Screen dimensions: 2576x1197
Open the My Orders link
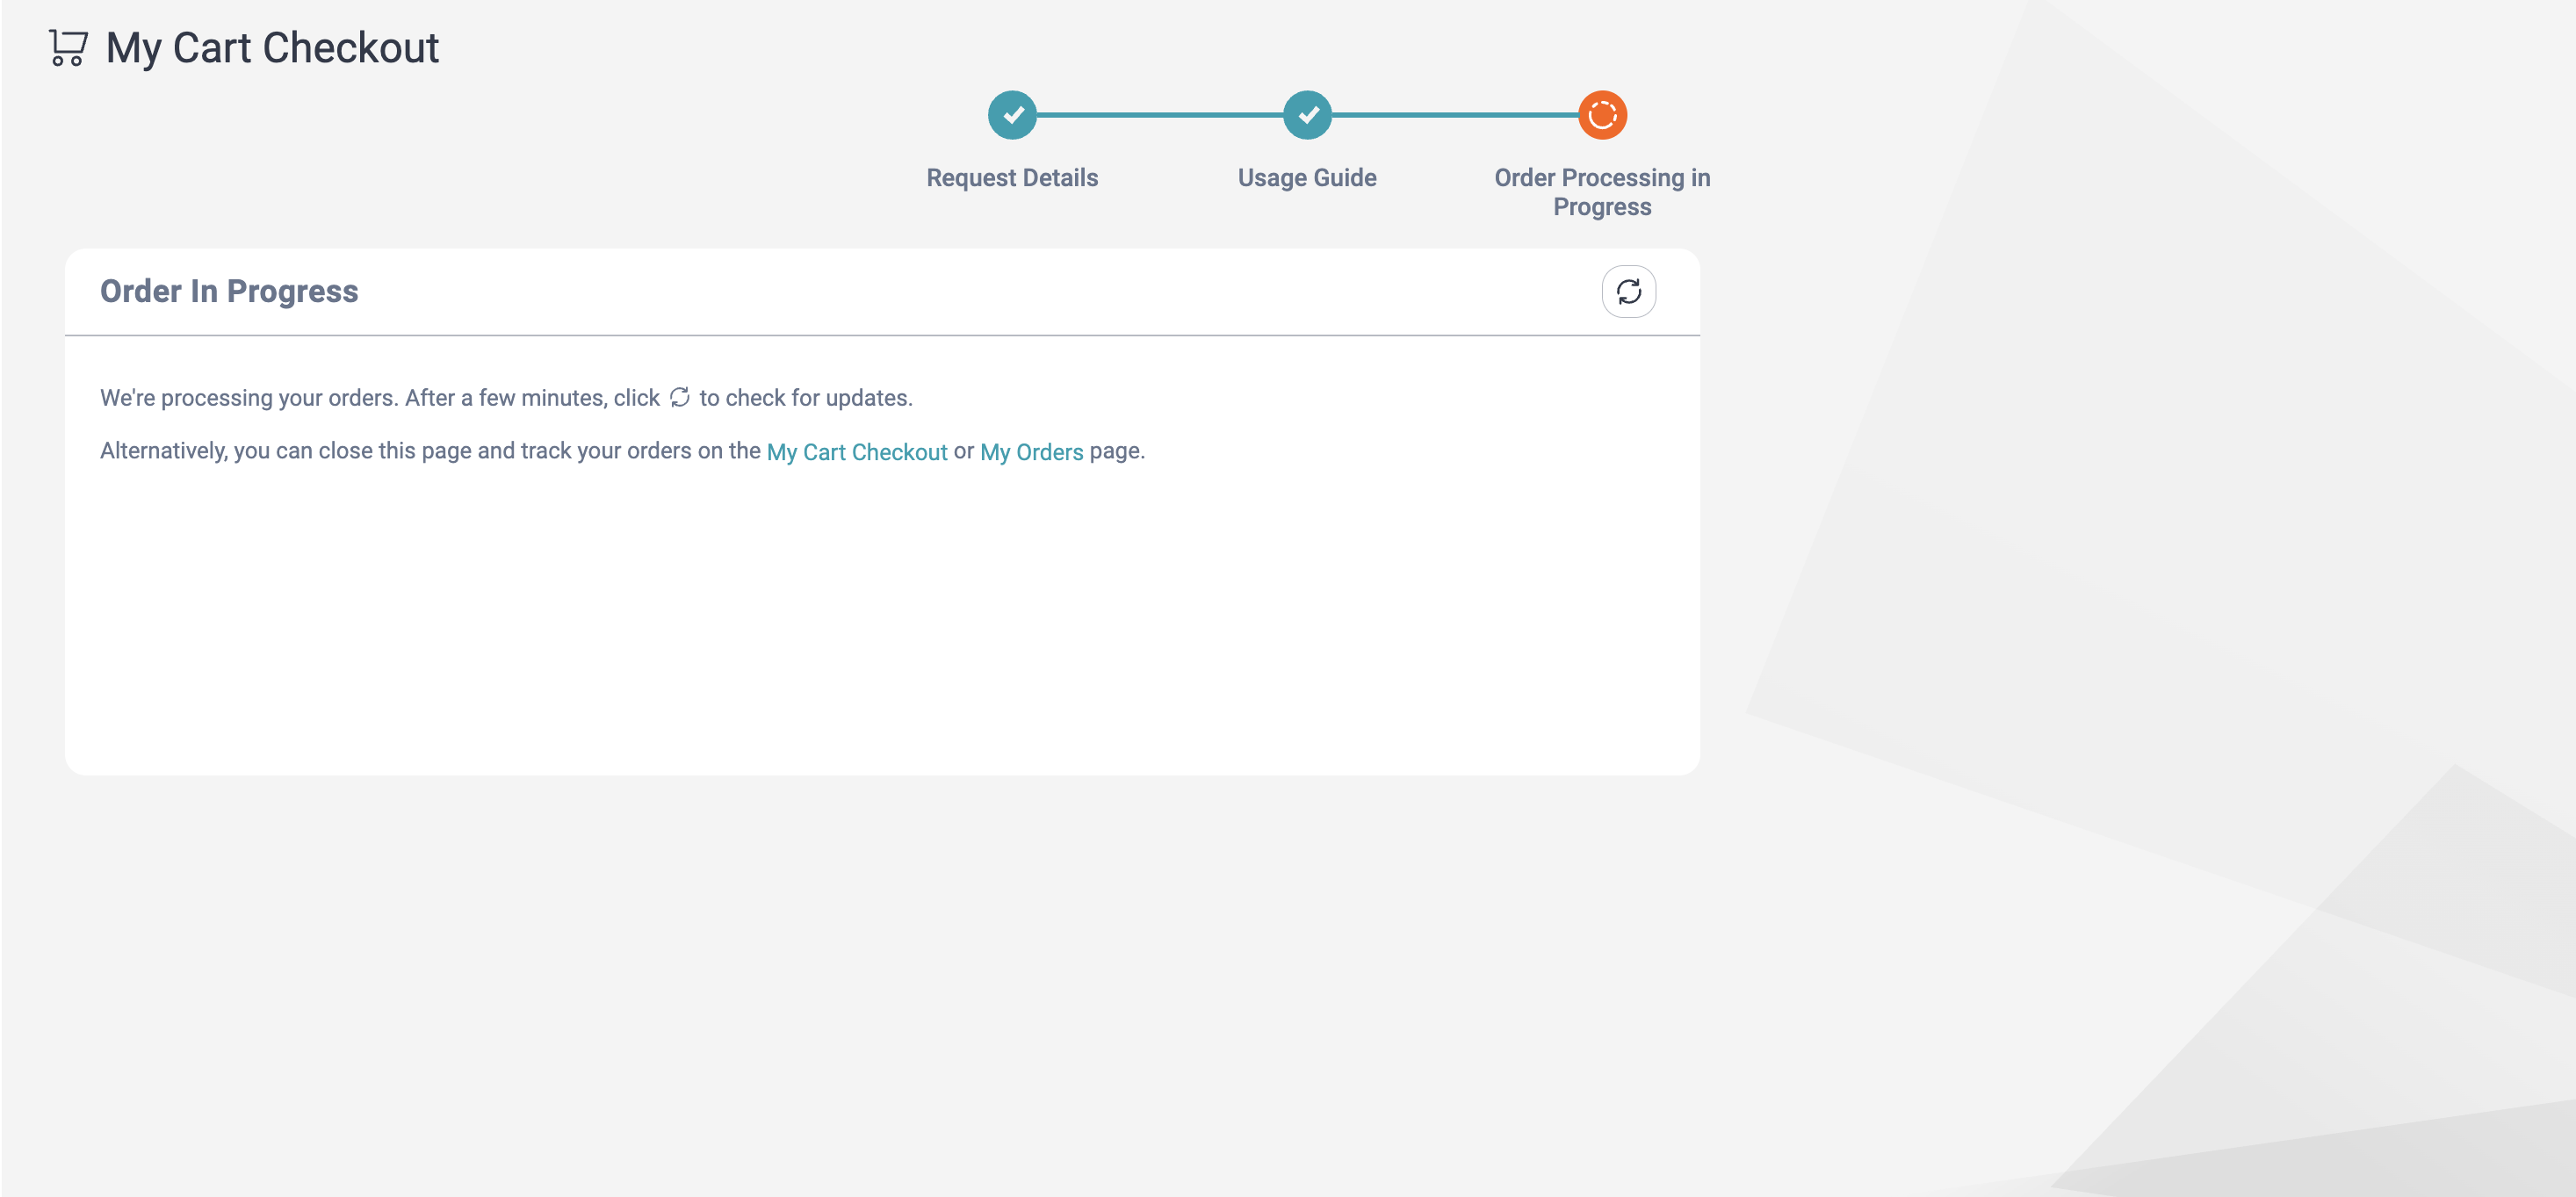(x=1031, y=452)
